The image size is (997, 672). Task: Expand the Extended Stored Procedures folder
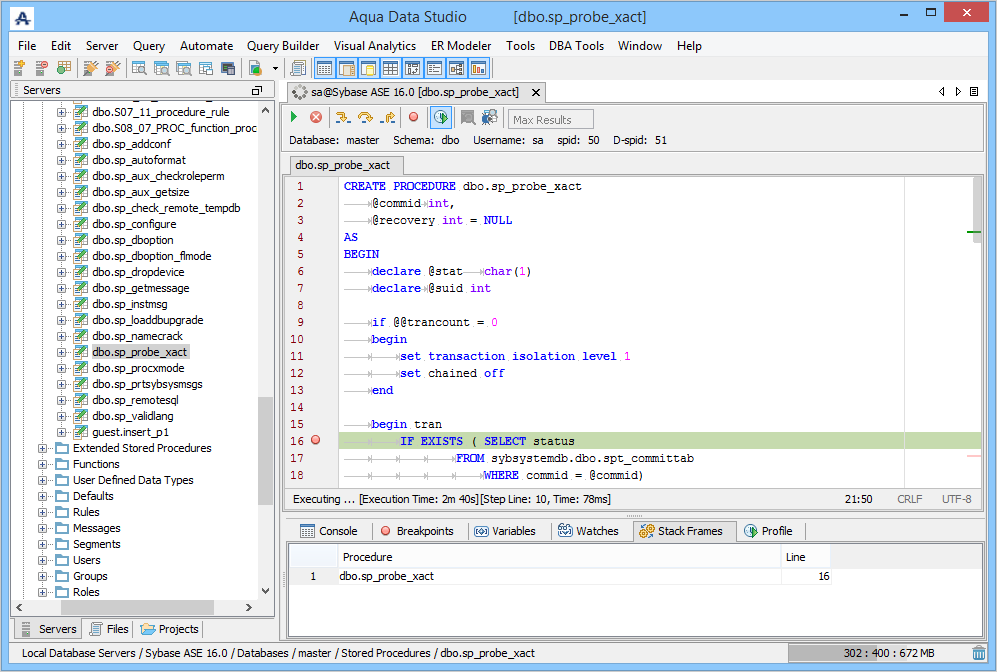[x=43, y=448]
